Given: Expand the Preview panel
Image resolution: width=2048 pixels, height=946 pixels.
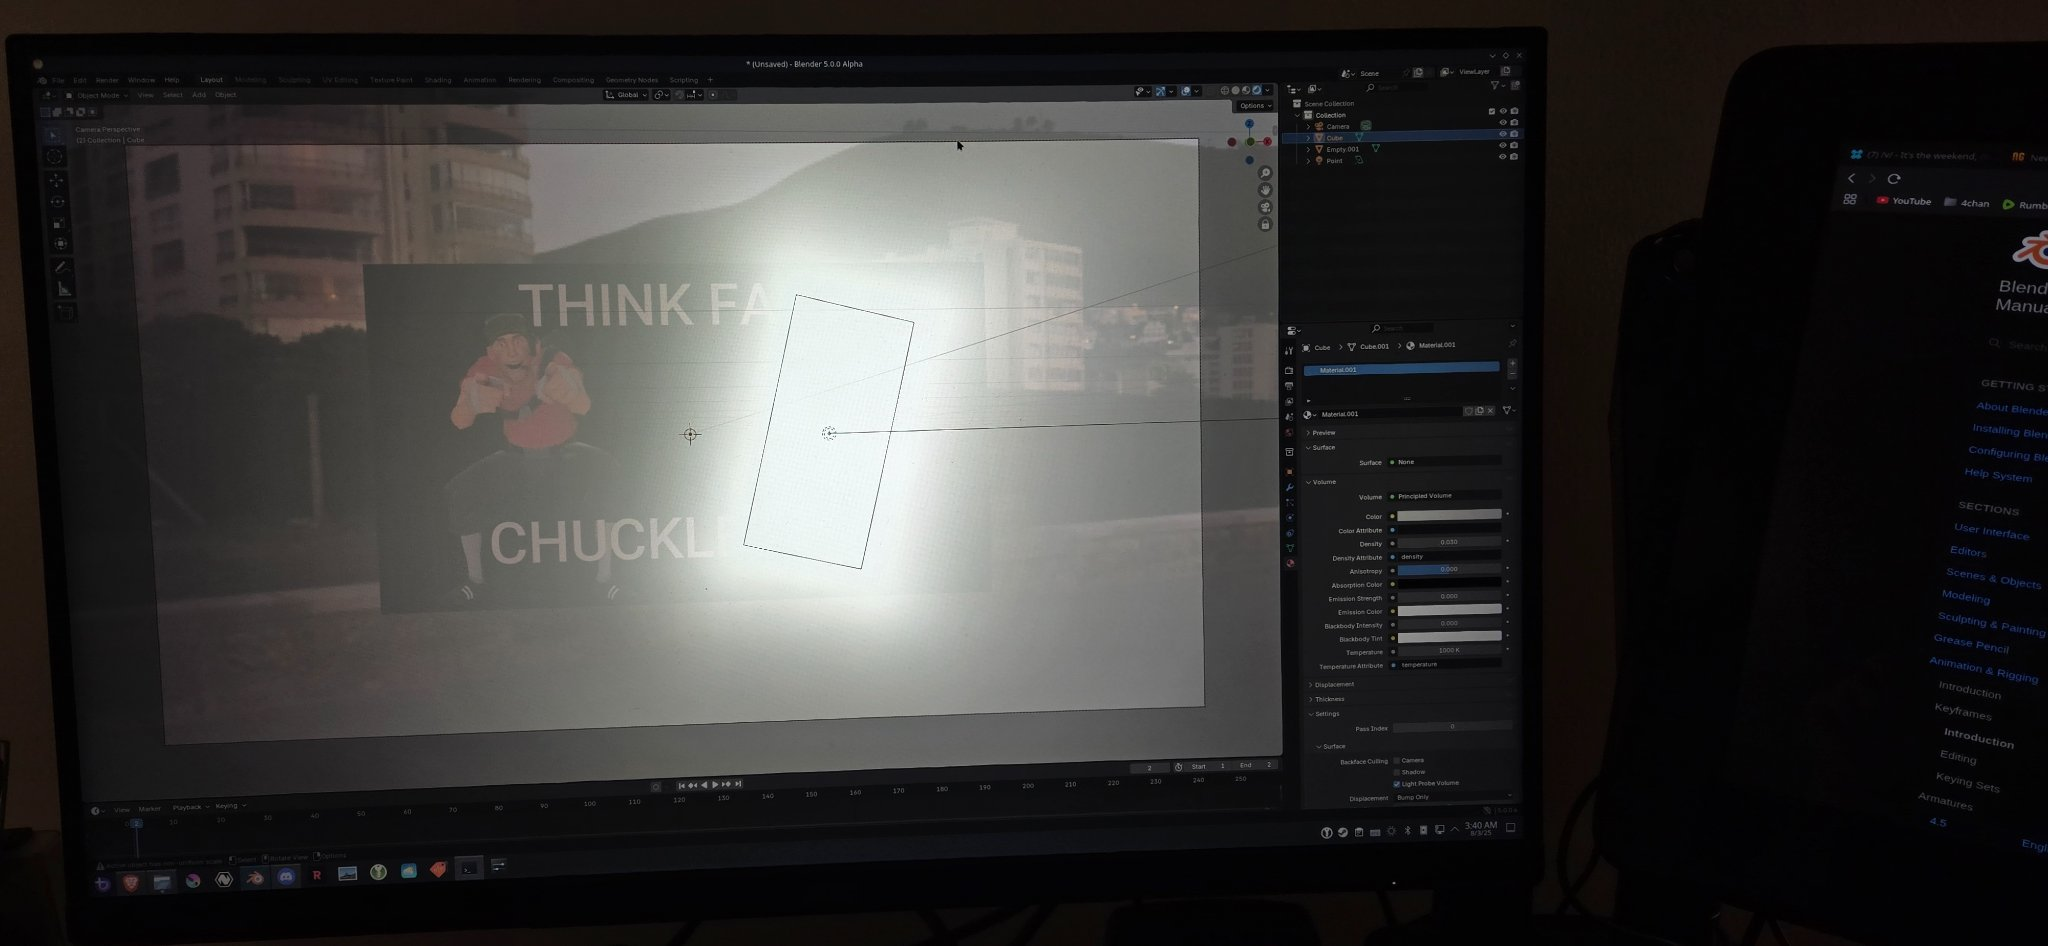Looking at the screenshot, I should coord(1308,433).
